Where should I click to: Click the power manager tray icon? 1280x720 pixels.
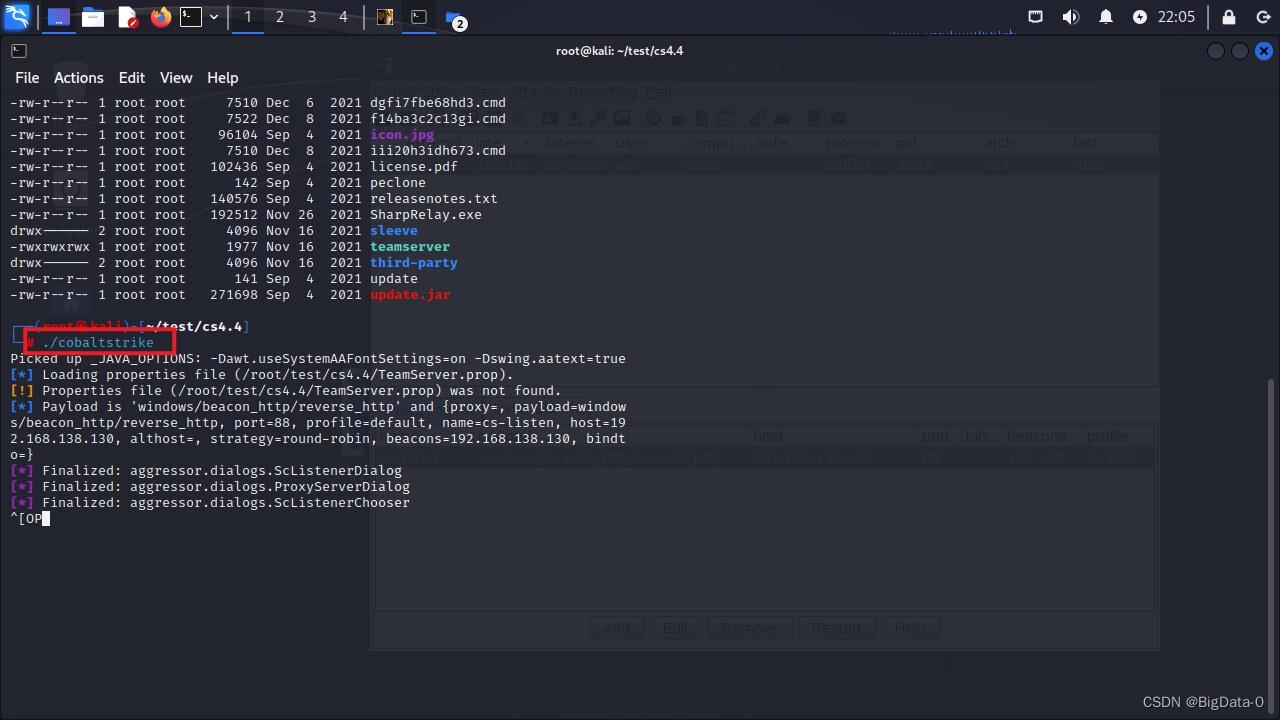click(1140, 17)
